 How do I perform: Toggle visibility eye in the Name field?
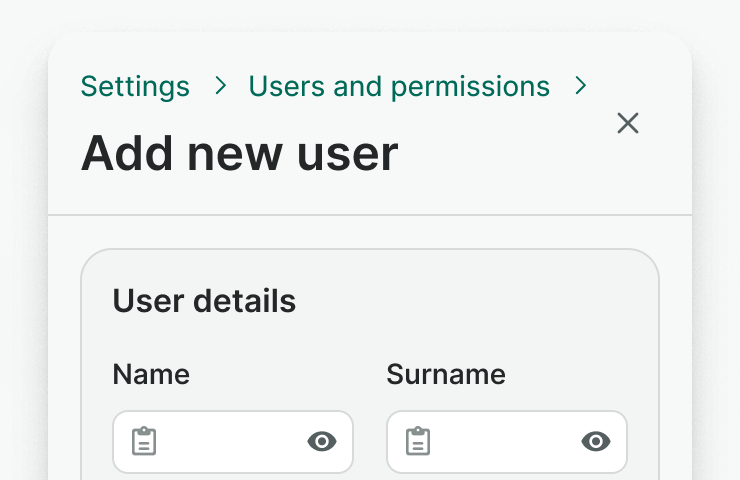click(322, 441)
